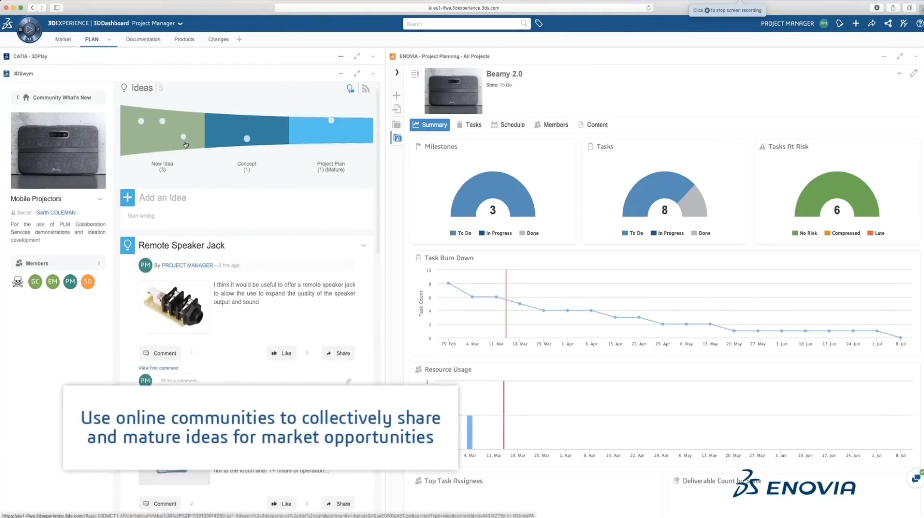
Task: Switch to the Market tab
Action: click(63, 39)
